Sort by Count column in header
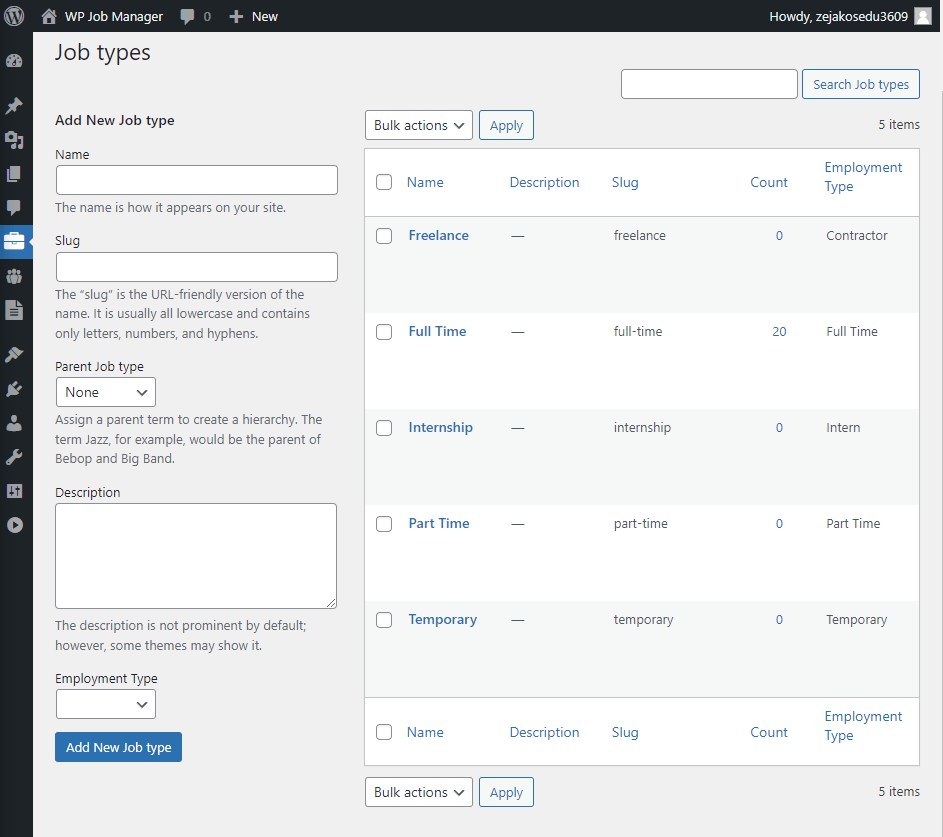Image resolution: width=943 pixels, height=837 pixels. click(x=769, y=182)
